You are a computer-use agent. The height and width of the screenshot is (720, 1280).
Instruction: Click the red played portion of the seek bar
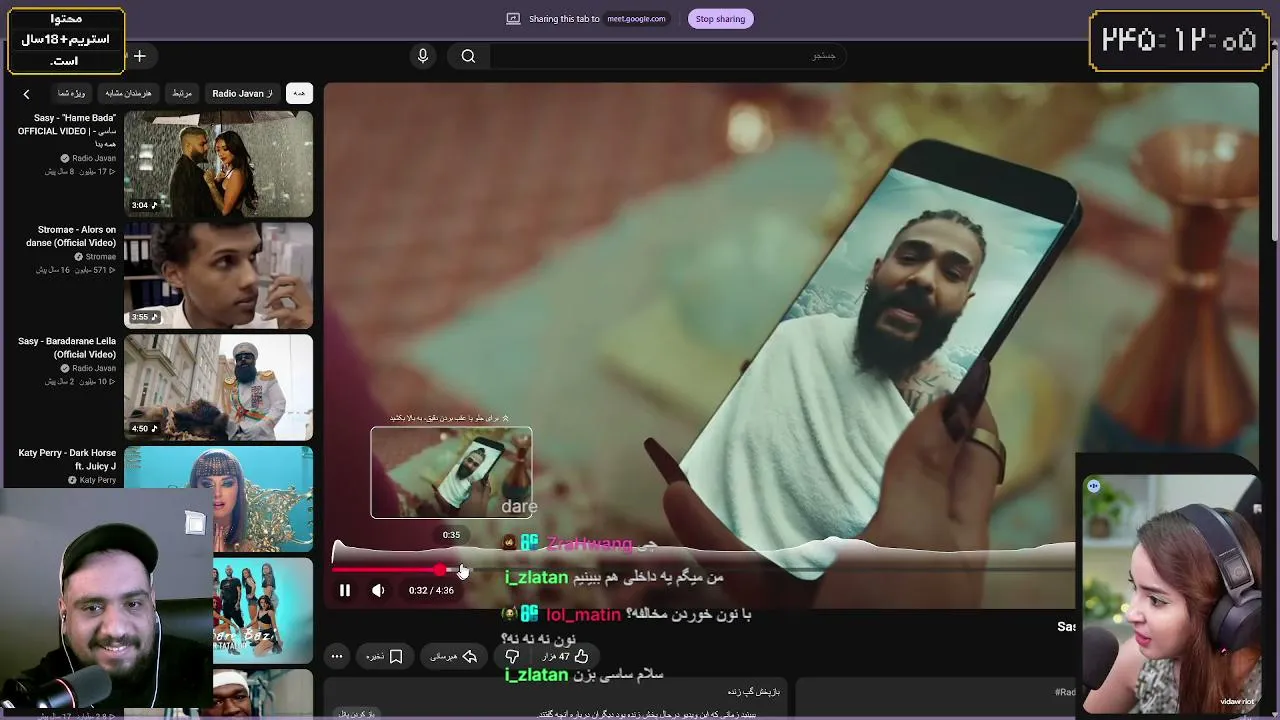click(x=385, y=570)
